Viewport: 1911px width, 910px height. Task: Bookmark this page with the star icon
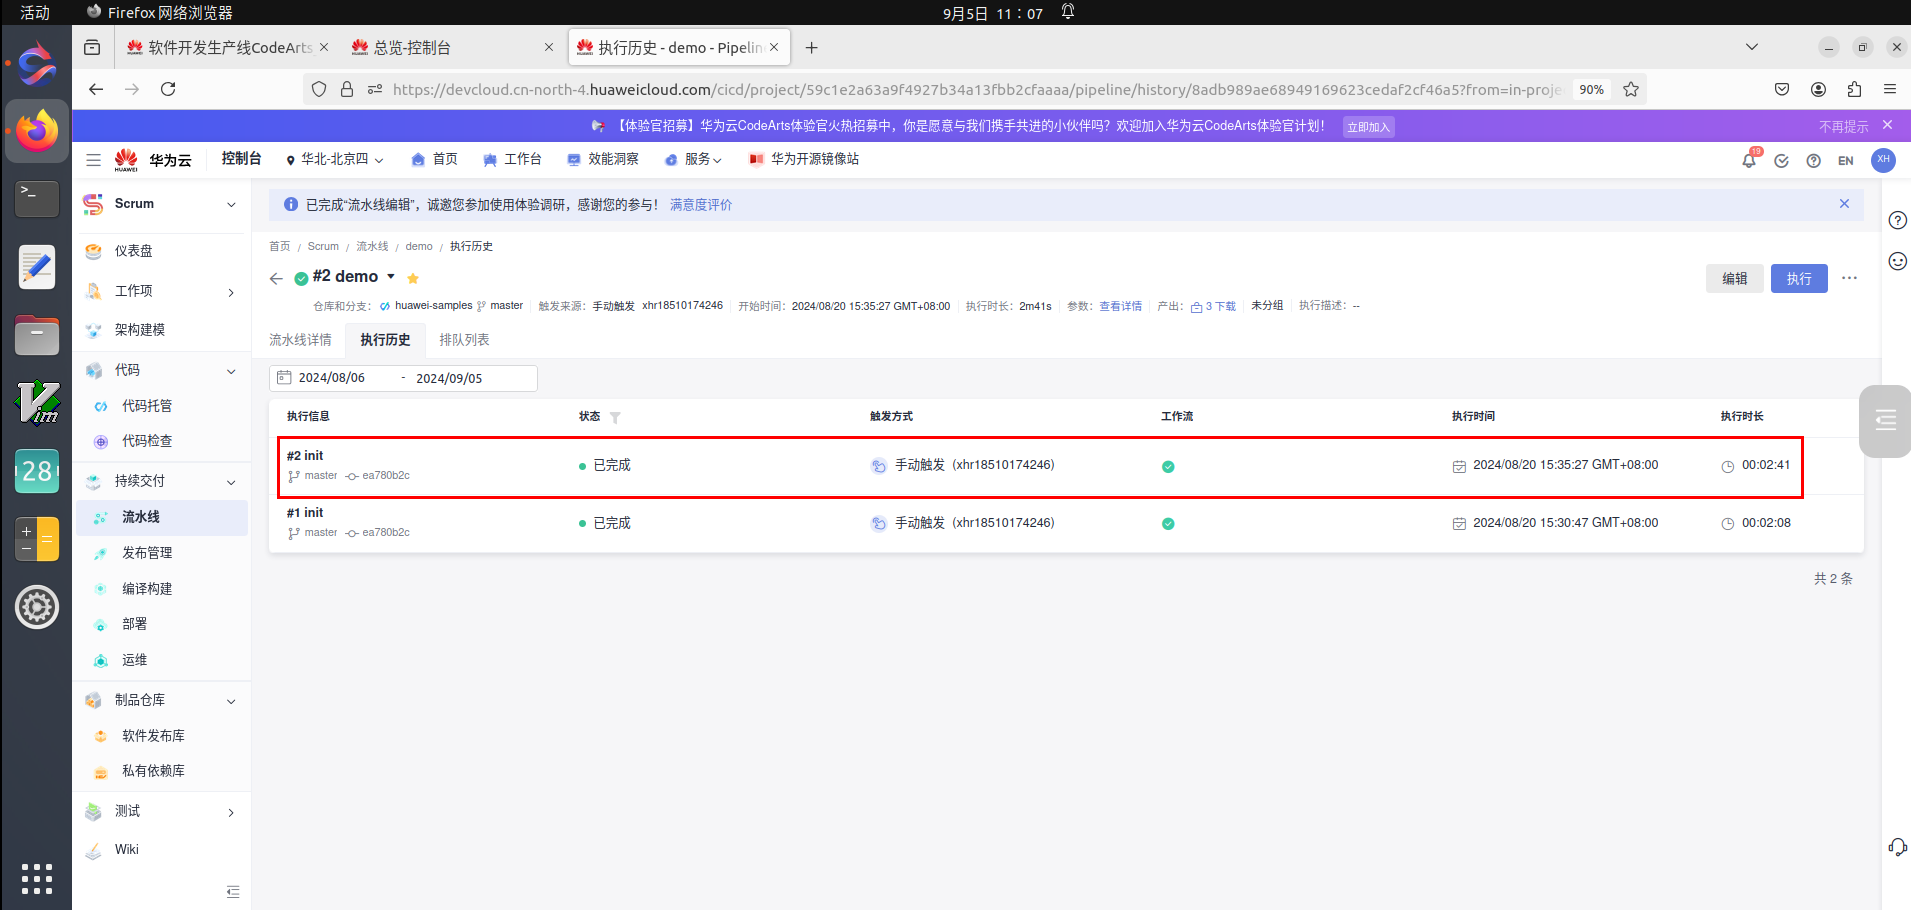(x=1631, y=89)
